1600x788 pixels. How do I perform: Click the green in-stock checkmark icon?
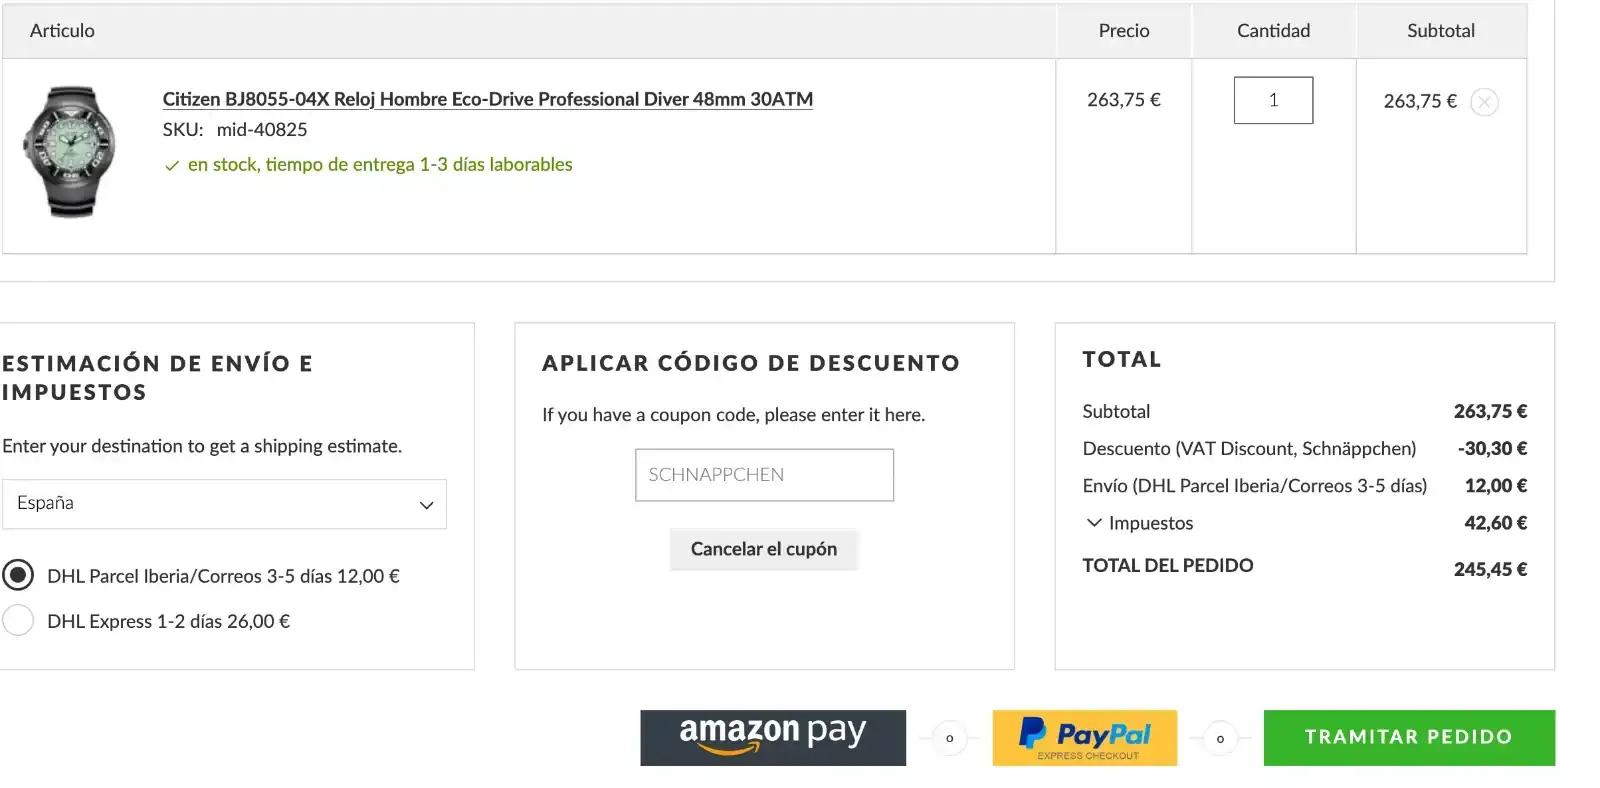tap(172, 166)
